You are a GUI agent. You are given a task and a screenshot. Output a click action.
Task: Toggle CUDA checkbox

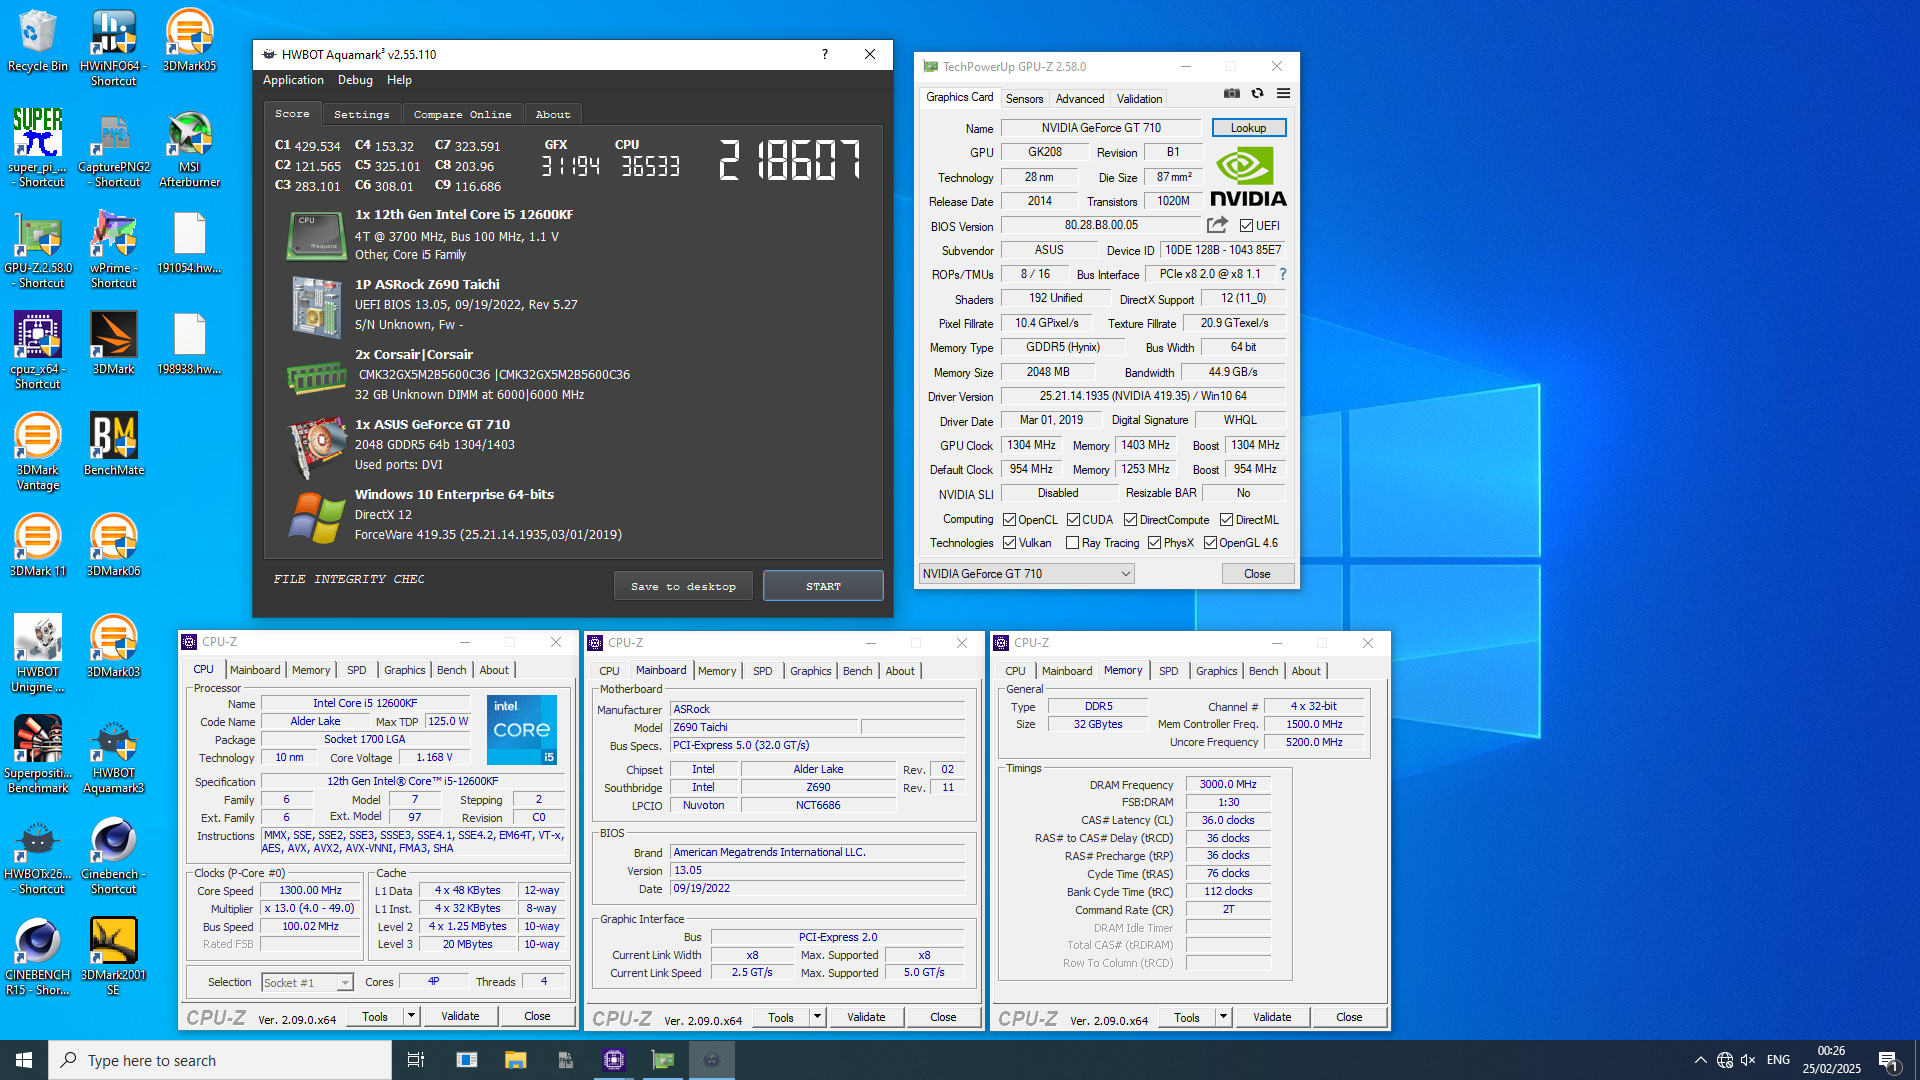coord(1073,520)
